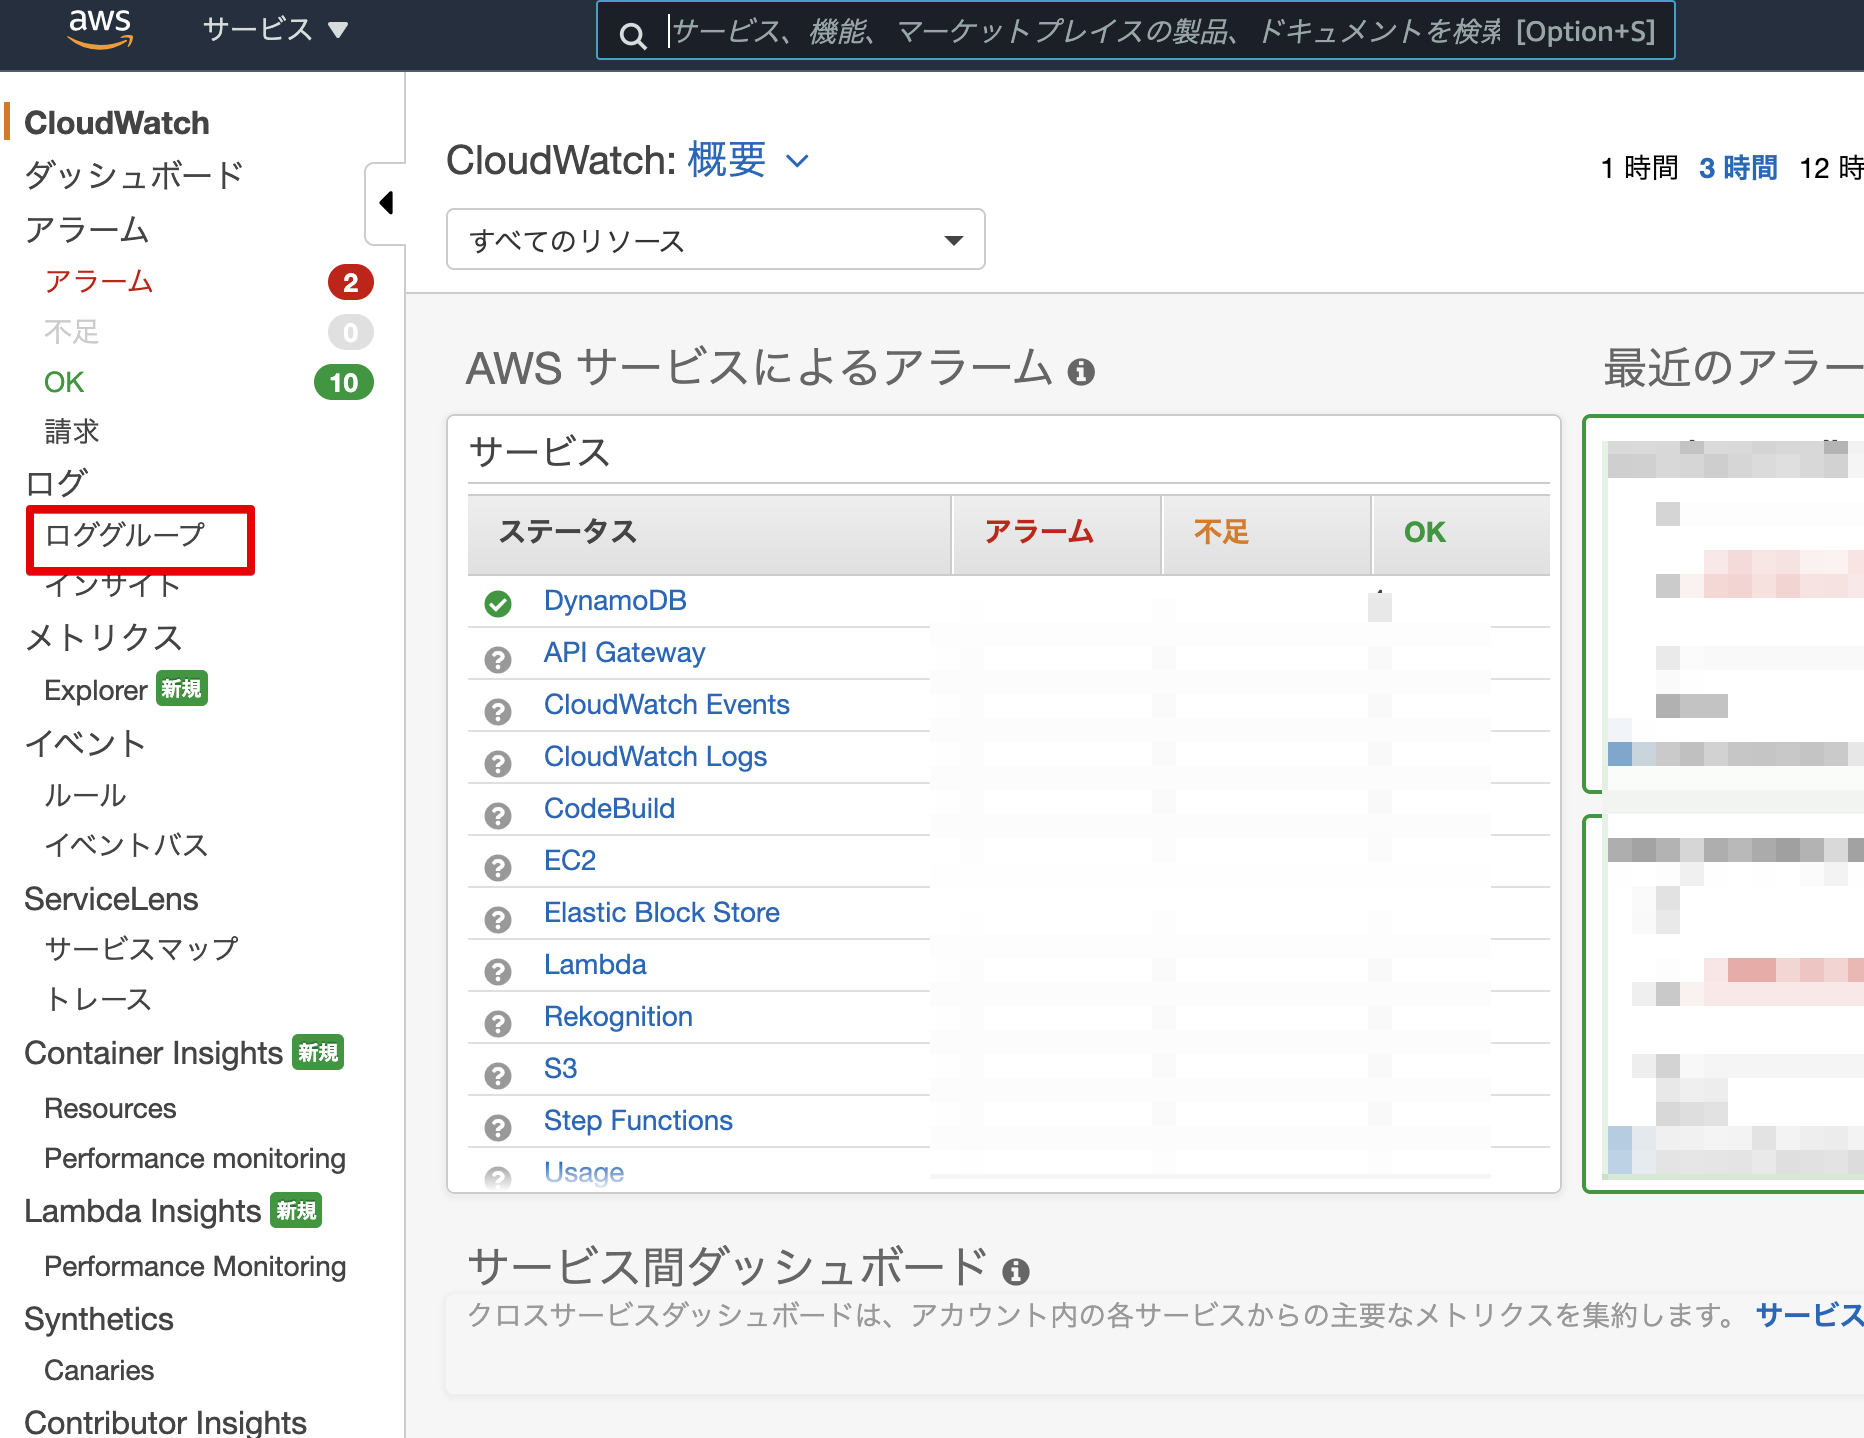Open the CloudWatch sidebar title
Image resolution: width=1864 pixels, height=1438 pixels.
click(117, 123)
